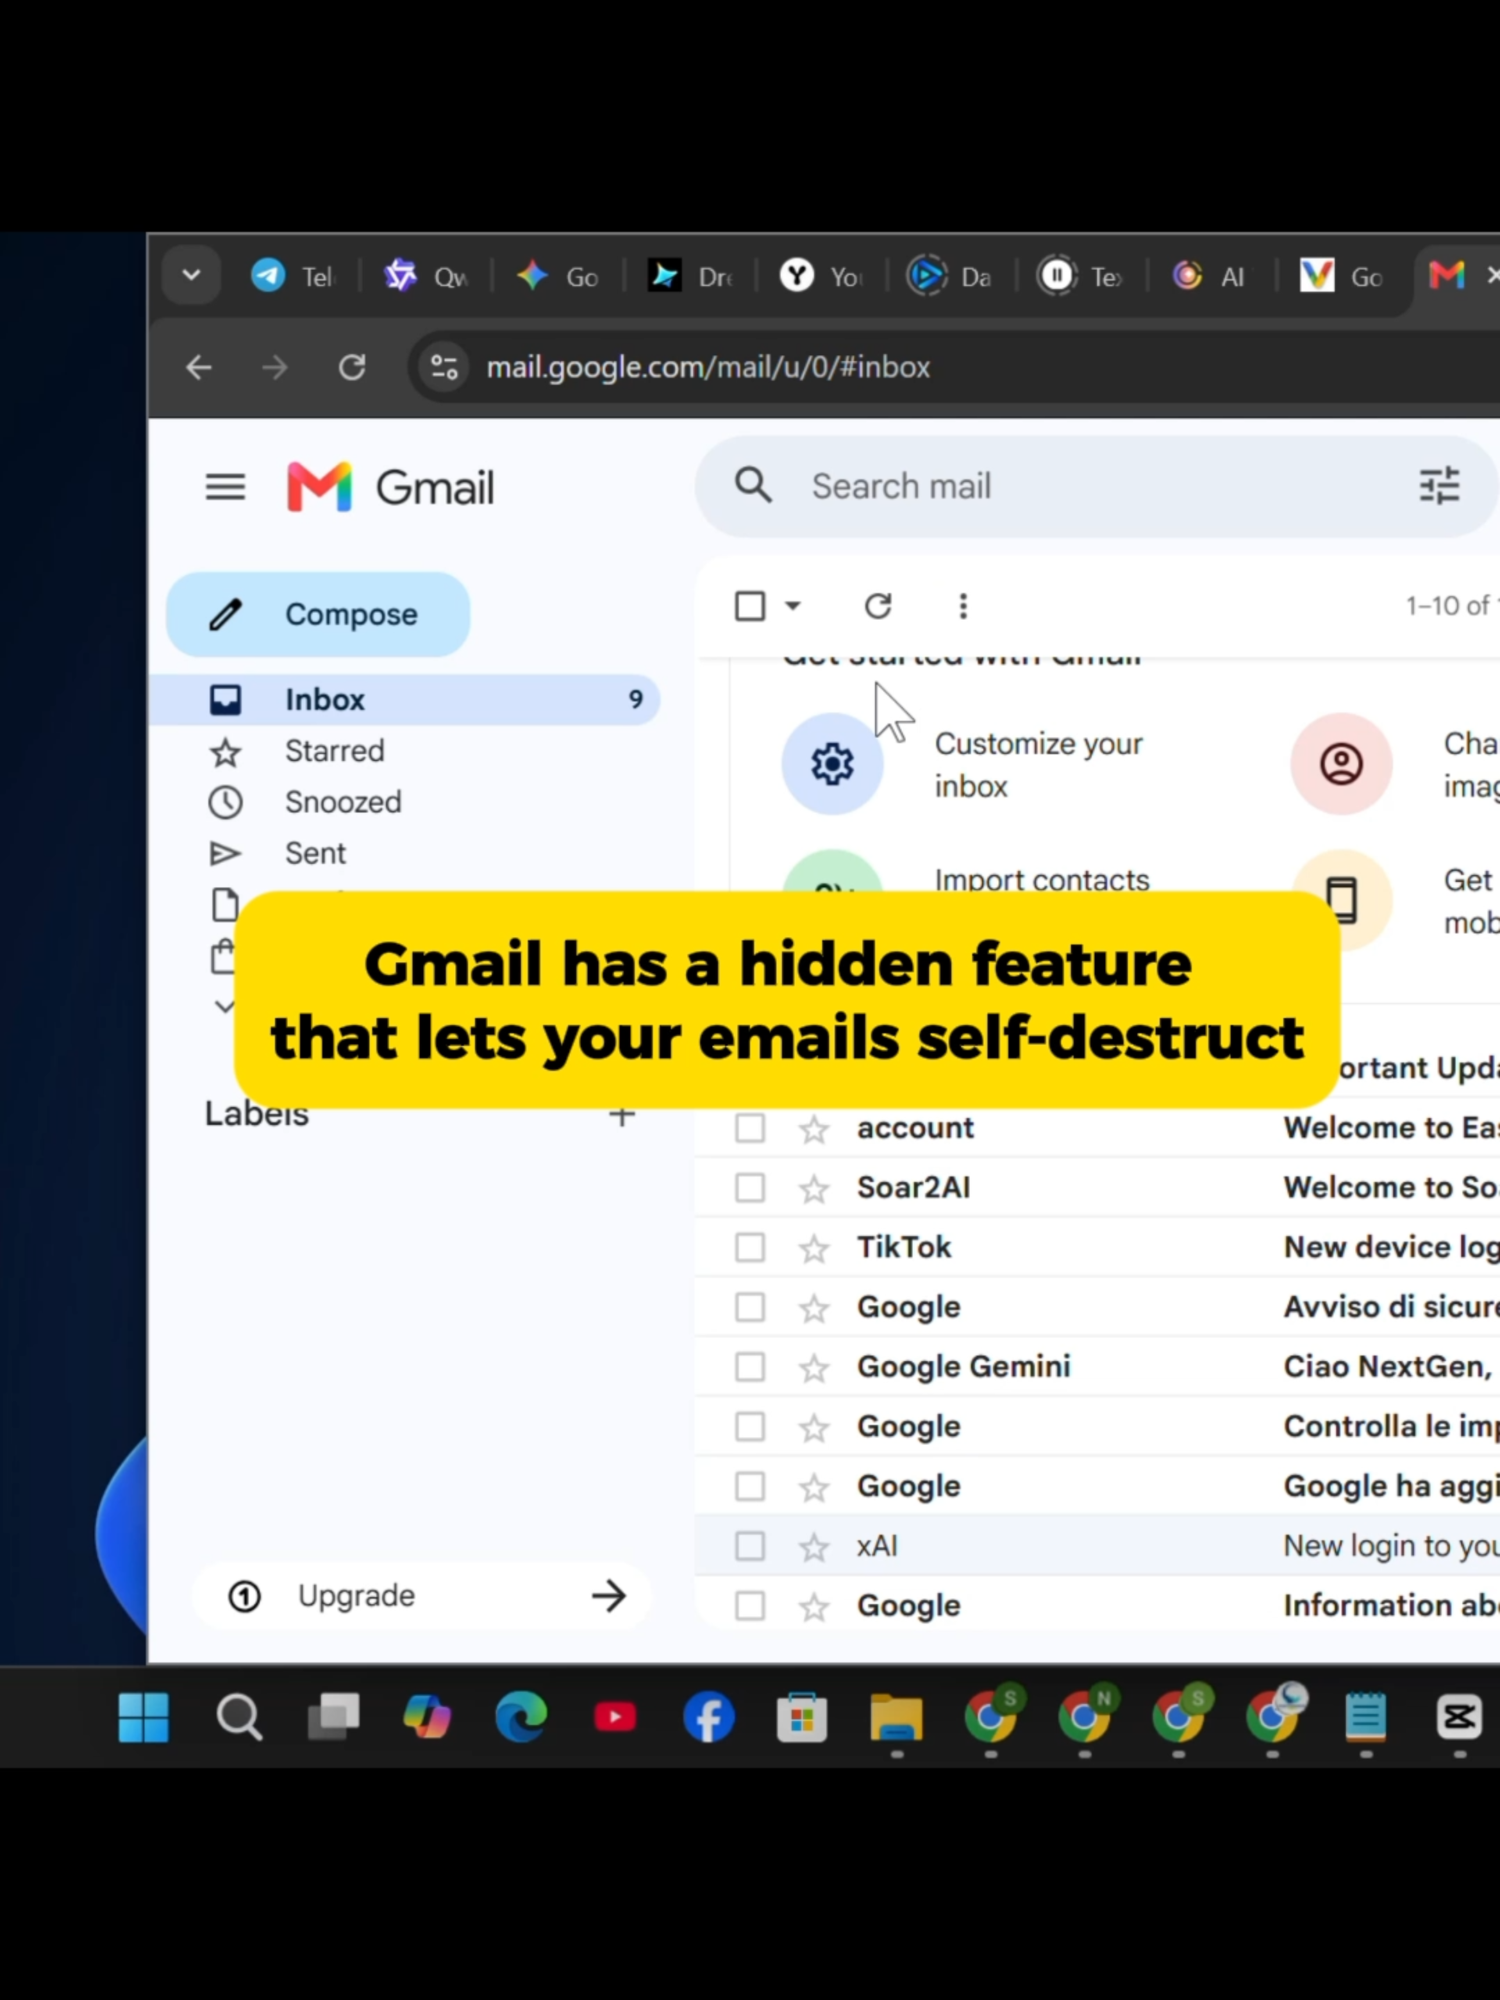
Task: Open Microsoft Store from the taskbar
Action: pos(802,1717)
